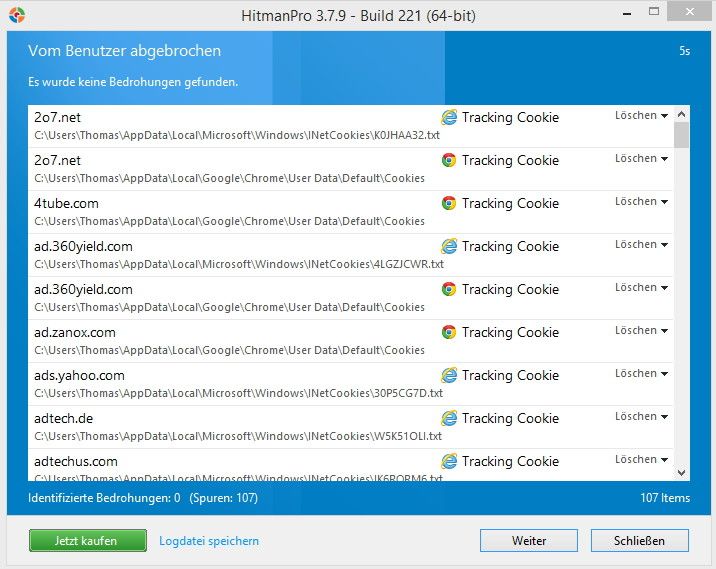This screenshot has width=716, height=569.
Task: Open Löschen dropdown for ad.360yield.com 4LGZJCWR.txt
Action: [641, 244]
